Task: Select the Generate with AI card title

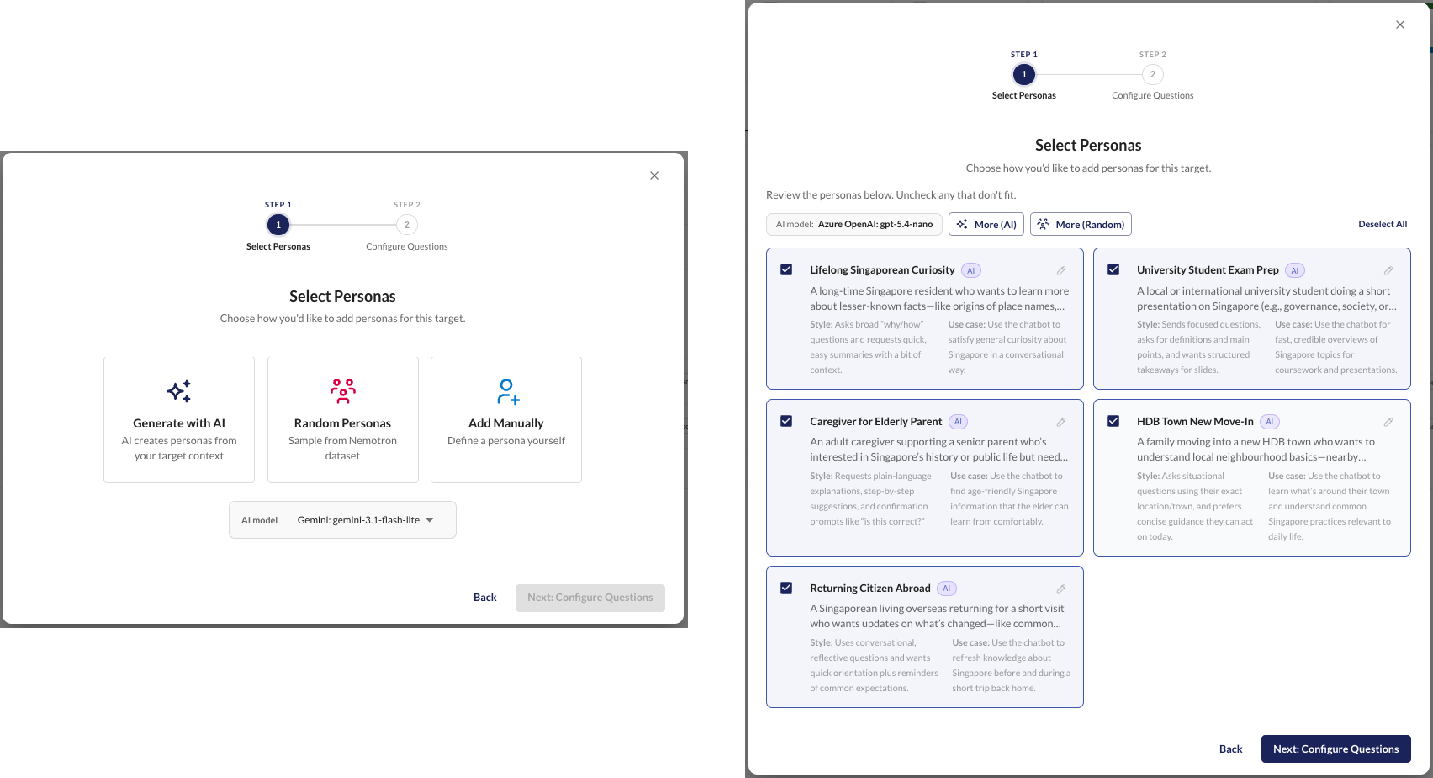Action: coord(179,423)
